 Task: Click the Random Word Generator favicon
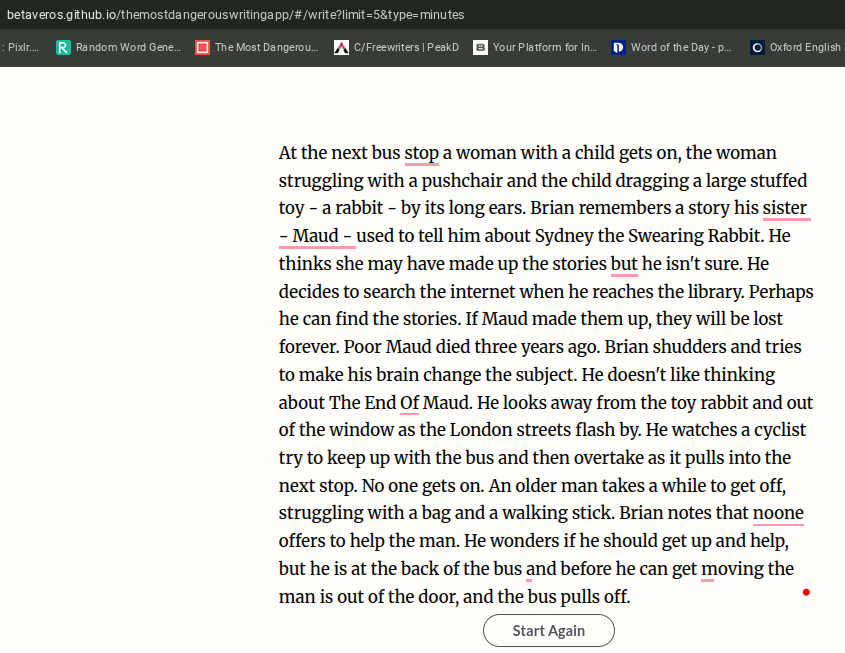tap(63, 47)
